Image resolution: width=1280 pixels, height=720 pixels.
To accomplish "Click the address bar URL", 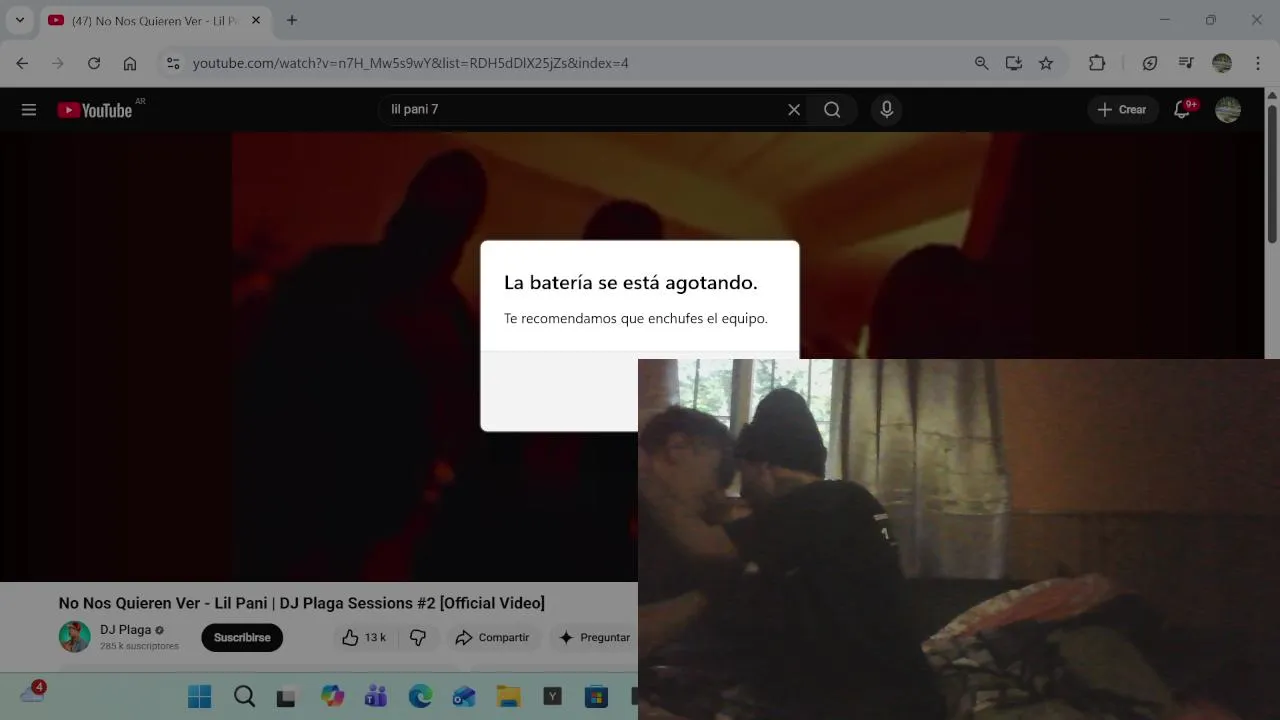I will pos(410,63).
